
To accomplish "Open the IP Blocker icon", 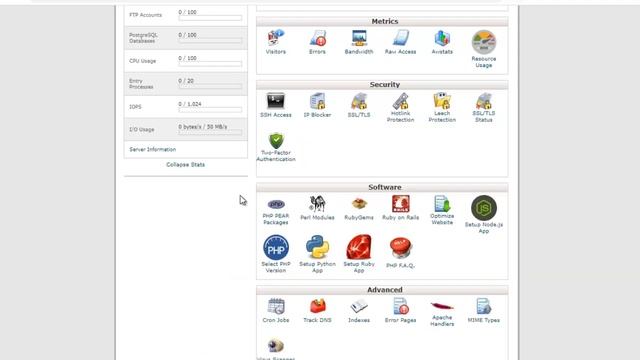I will click(x=318, y=101).
